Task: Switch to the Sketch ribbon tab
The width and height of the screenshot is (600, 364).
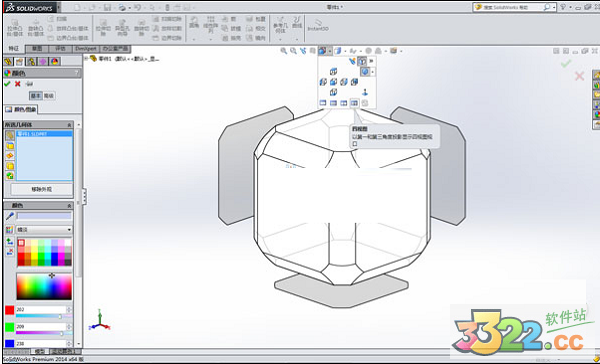Action: [x=37, y=49]
